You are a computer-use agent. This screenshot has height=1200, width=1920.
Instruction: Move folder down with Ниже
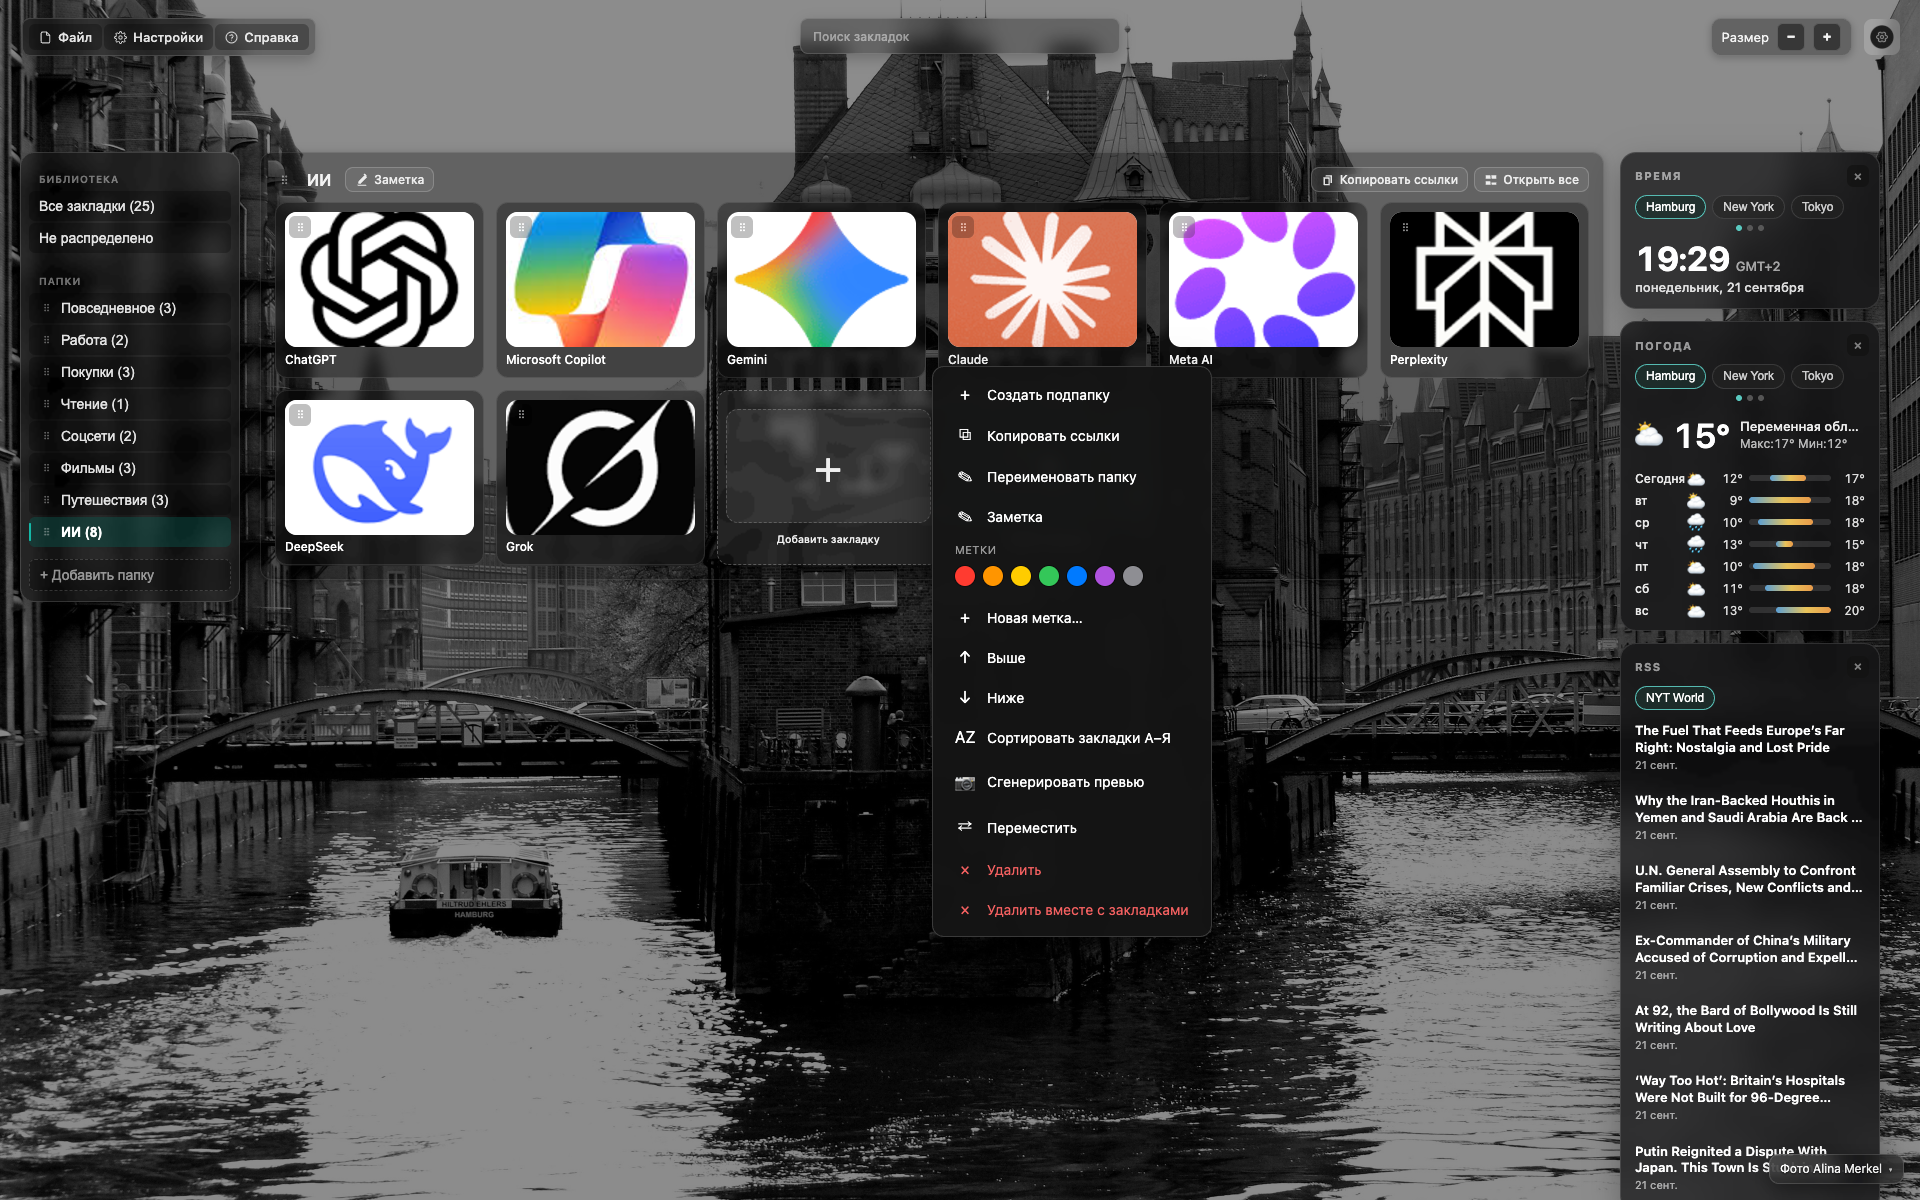tap(1071, 698)
